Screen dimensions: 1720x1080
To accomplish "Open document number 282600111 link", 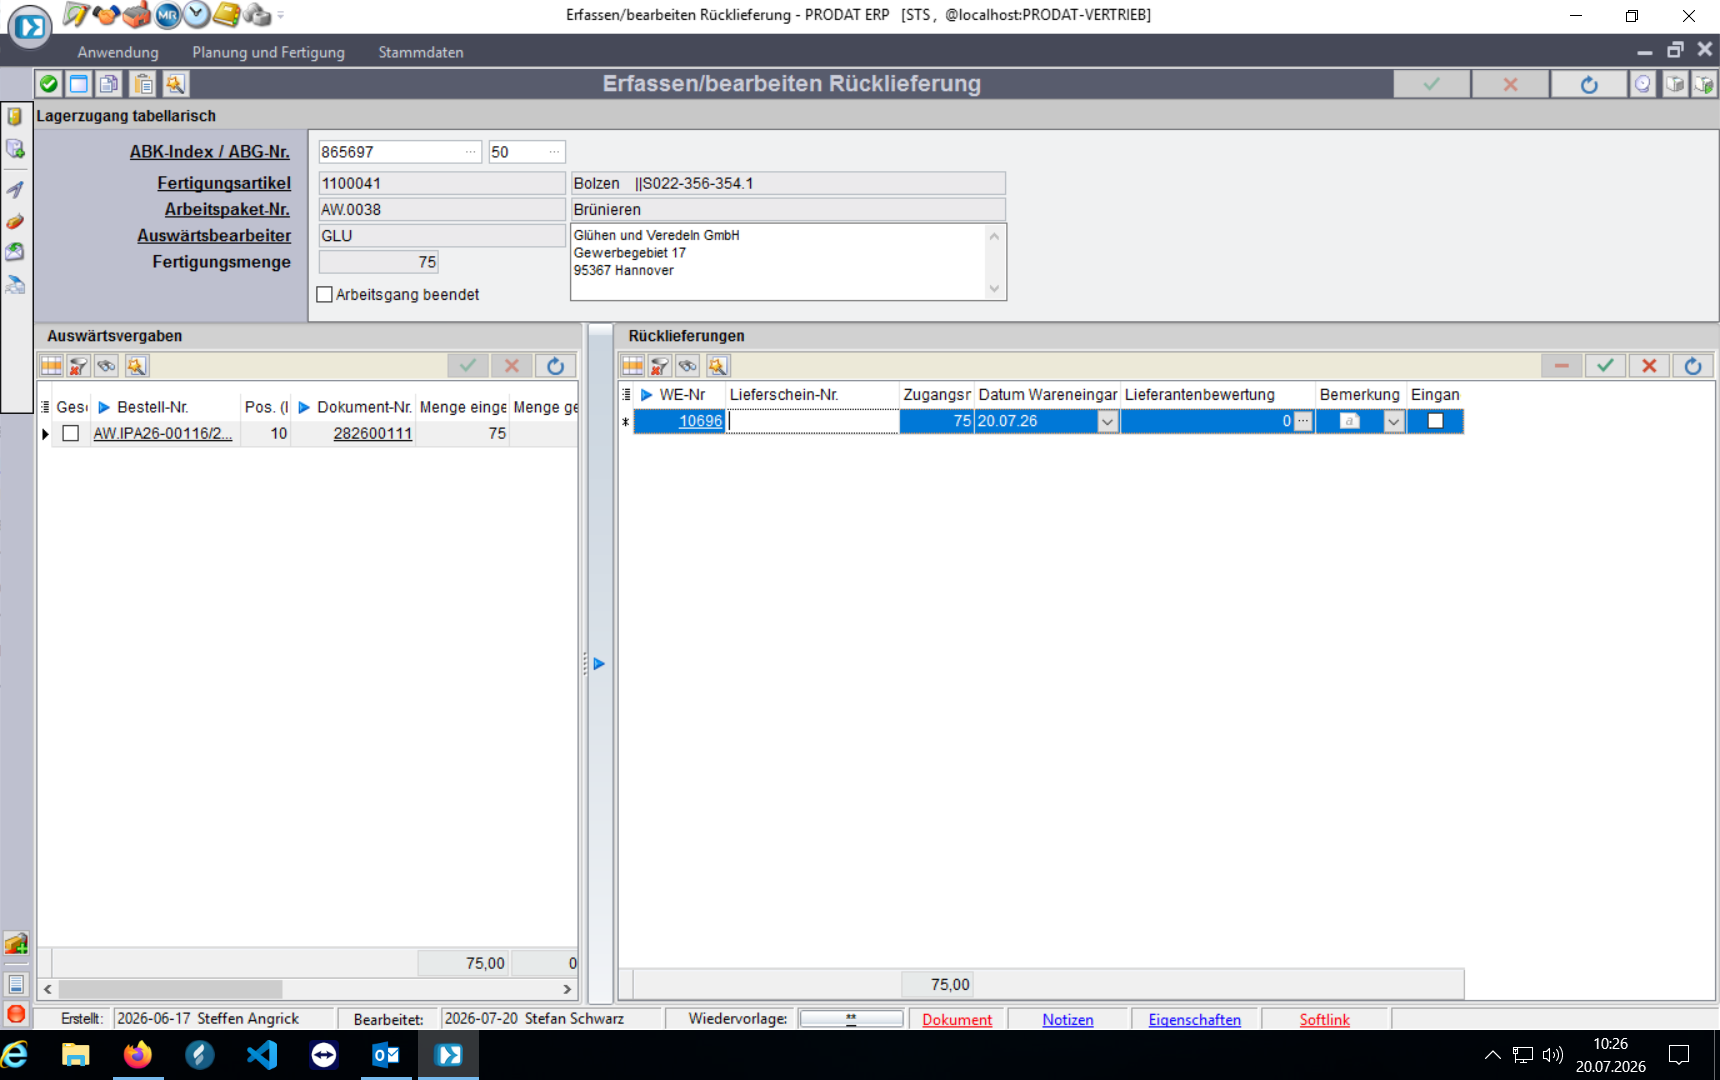I will pos(372,433).
